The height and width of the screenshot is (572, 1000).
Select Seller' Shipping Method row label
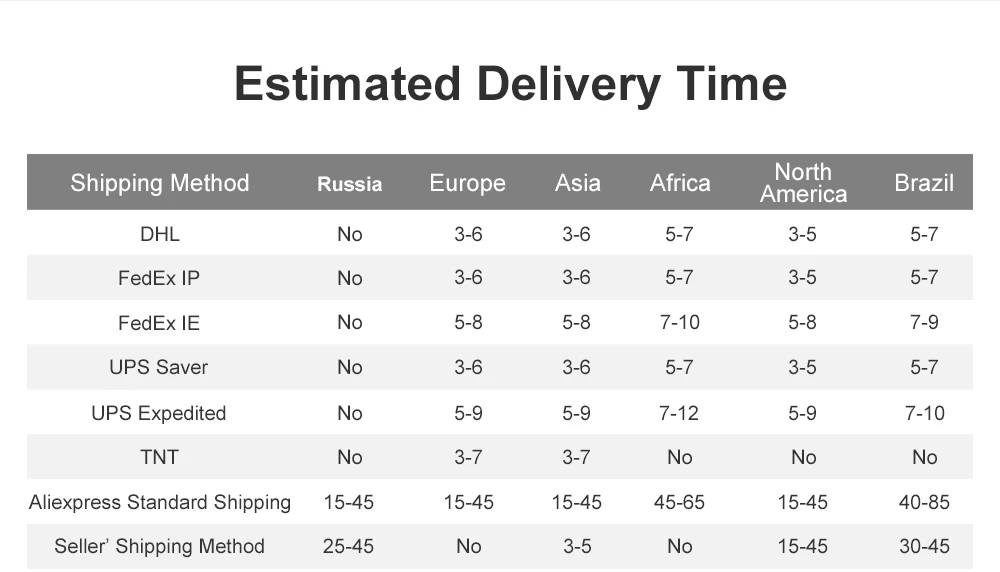[159, 546]
